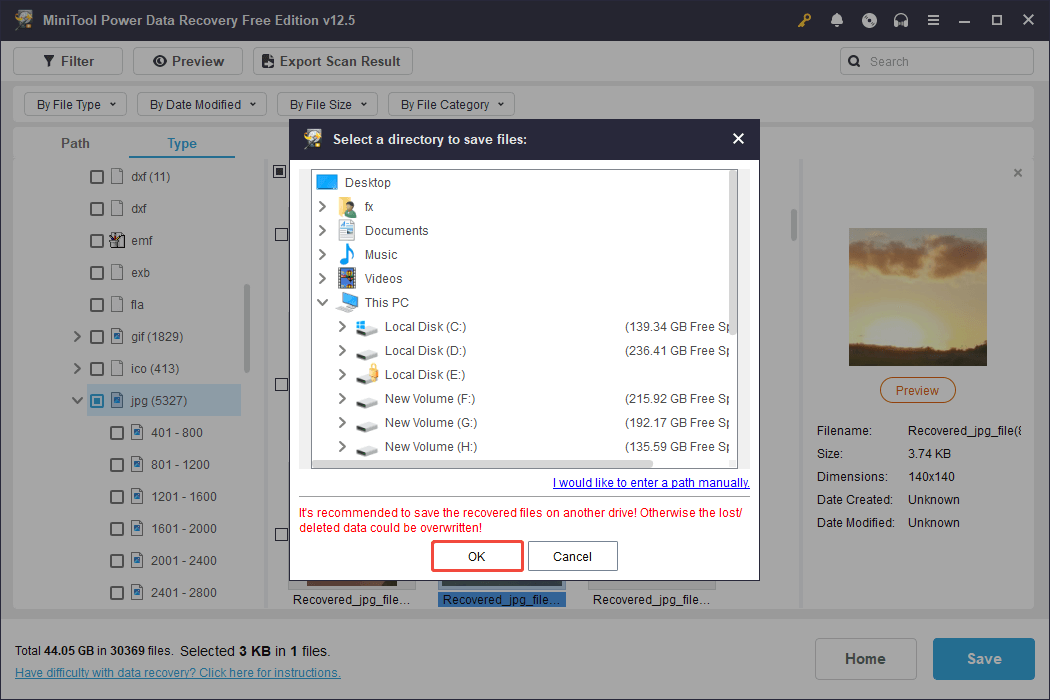Expand the Local Disk (D:) tree node

coord(342,351)
